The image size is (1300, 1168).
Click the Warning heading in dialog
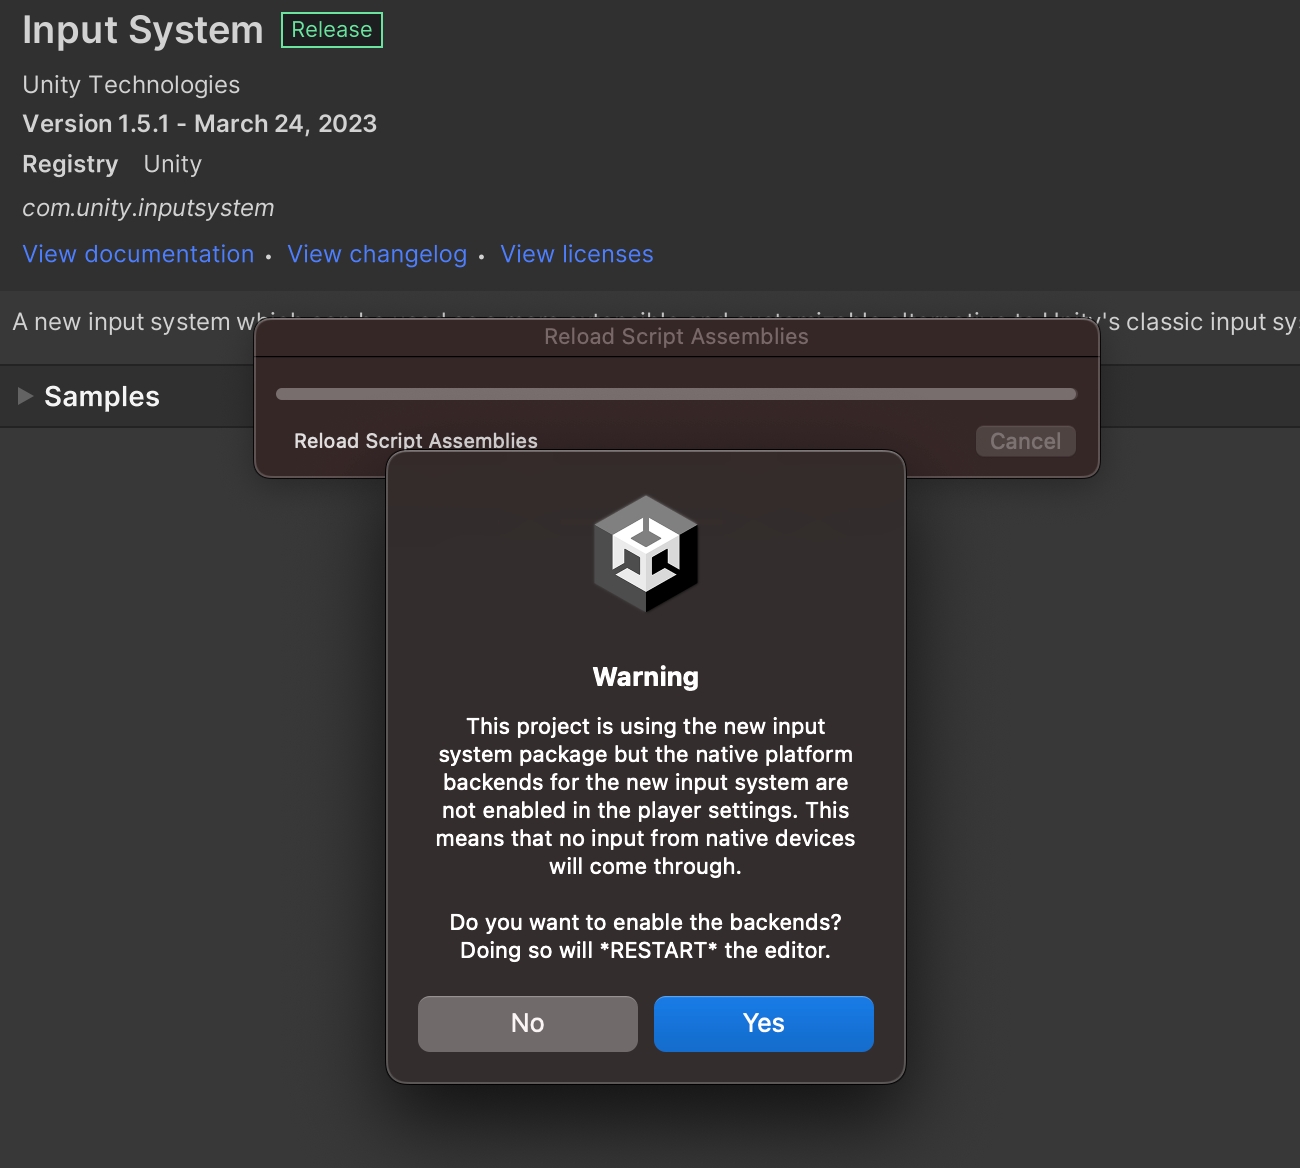coord(646,677)
